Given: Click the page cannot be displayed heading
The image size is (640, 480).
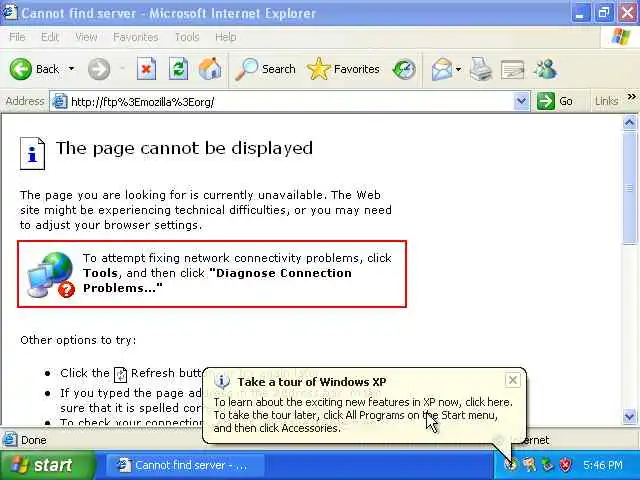Looking at the screenshot, I should 184,149.
